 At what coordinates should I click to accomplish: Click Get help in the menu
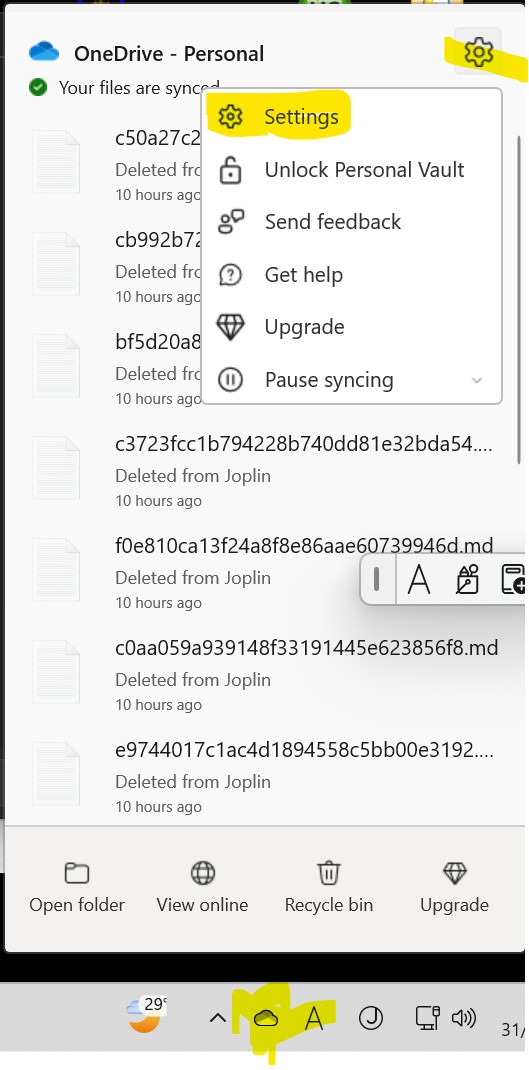pyautogui.click(x=303, y=275)
